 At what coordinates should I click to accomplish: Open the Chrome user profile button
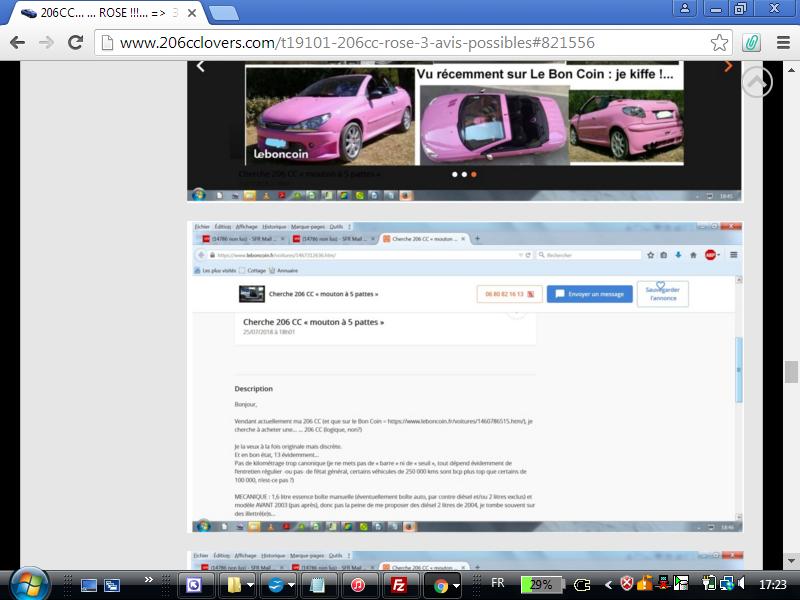point(685,8)
